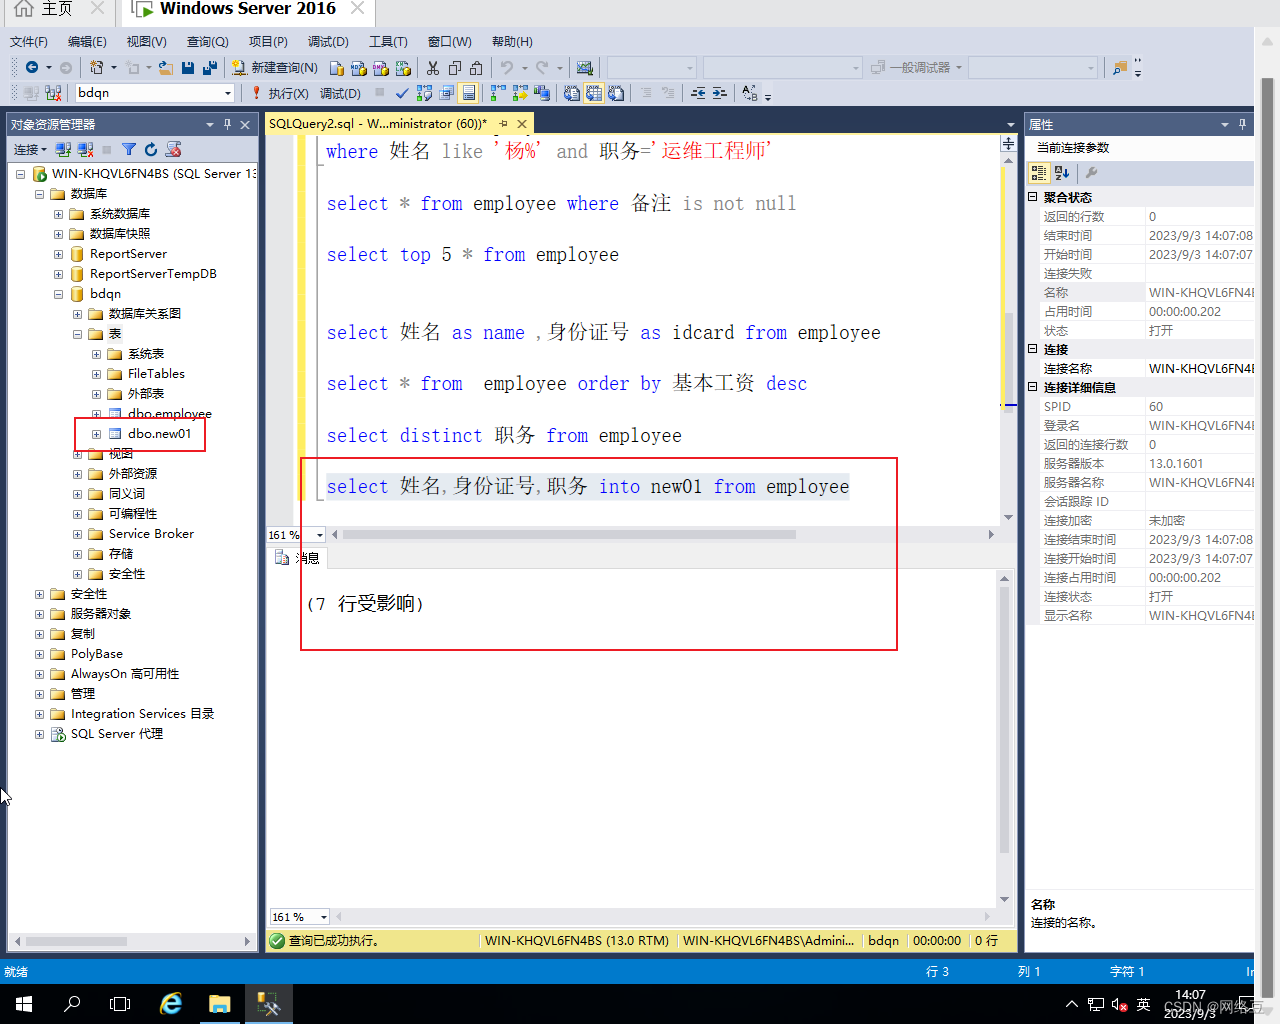Click Results to File icon

[616, 93]
